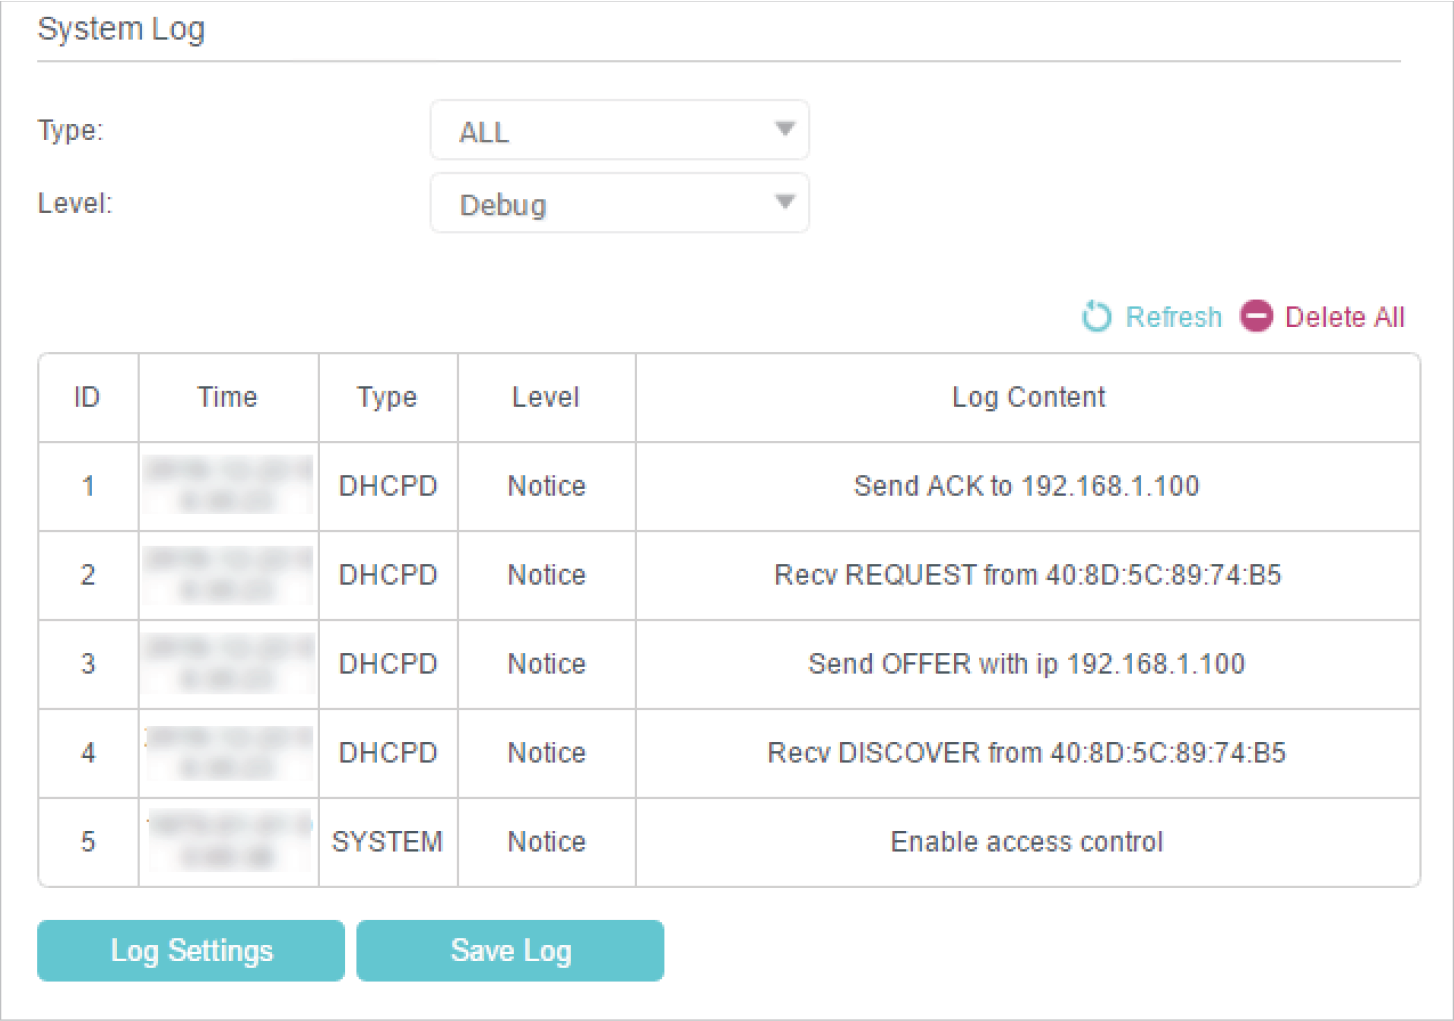Image resolution: width=1454 pixels, height=1021 pixels.
Task: Click the Refresh circular arrow icon
Action: [1096, 317]
